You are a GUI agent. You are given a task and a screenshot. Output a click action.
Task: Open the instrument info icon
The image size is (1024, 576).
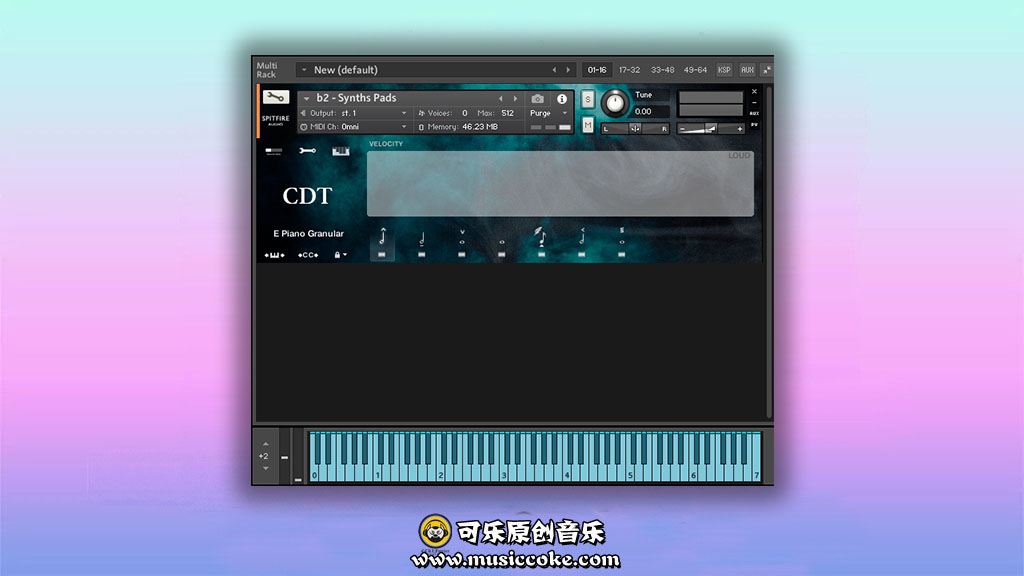click(562, 99)
